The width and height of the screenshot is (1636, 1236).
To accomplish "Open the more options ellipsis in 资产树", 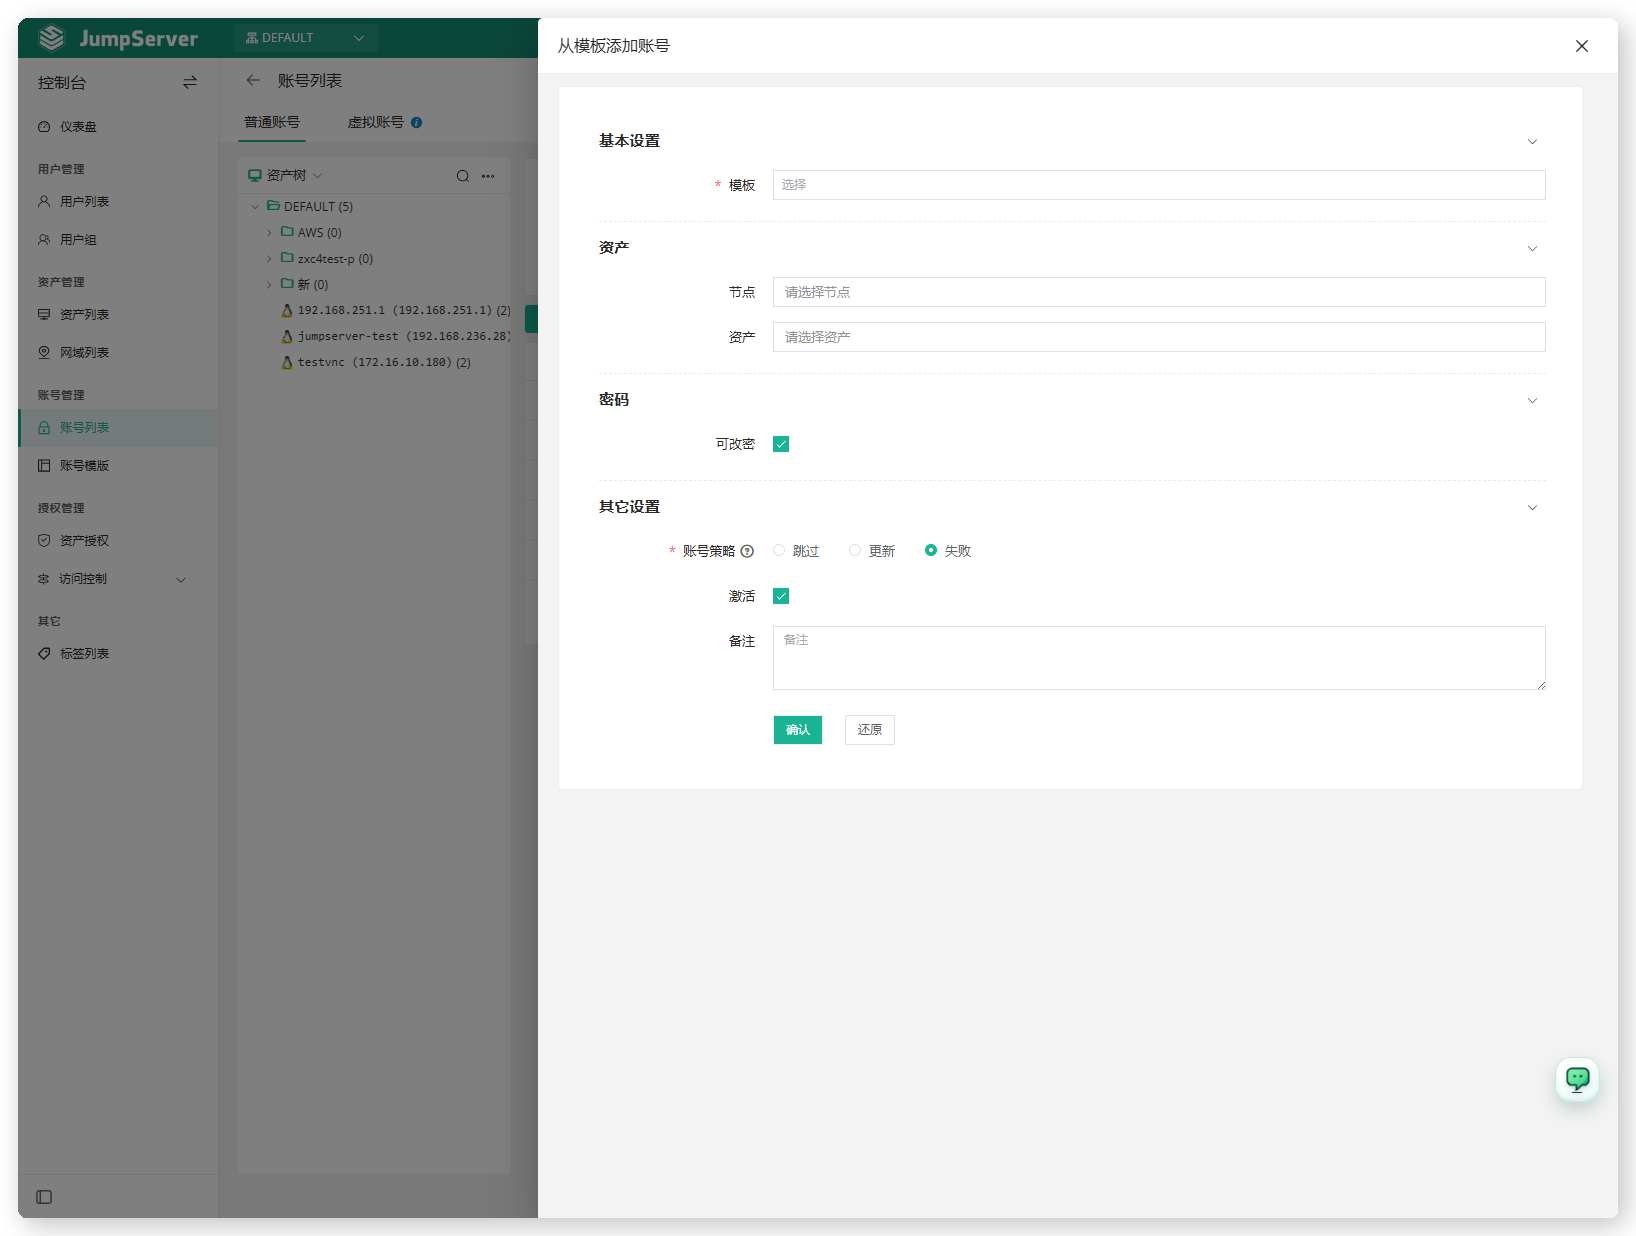I will coord(488,176).
